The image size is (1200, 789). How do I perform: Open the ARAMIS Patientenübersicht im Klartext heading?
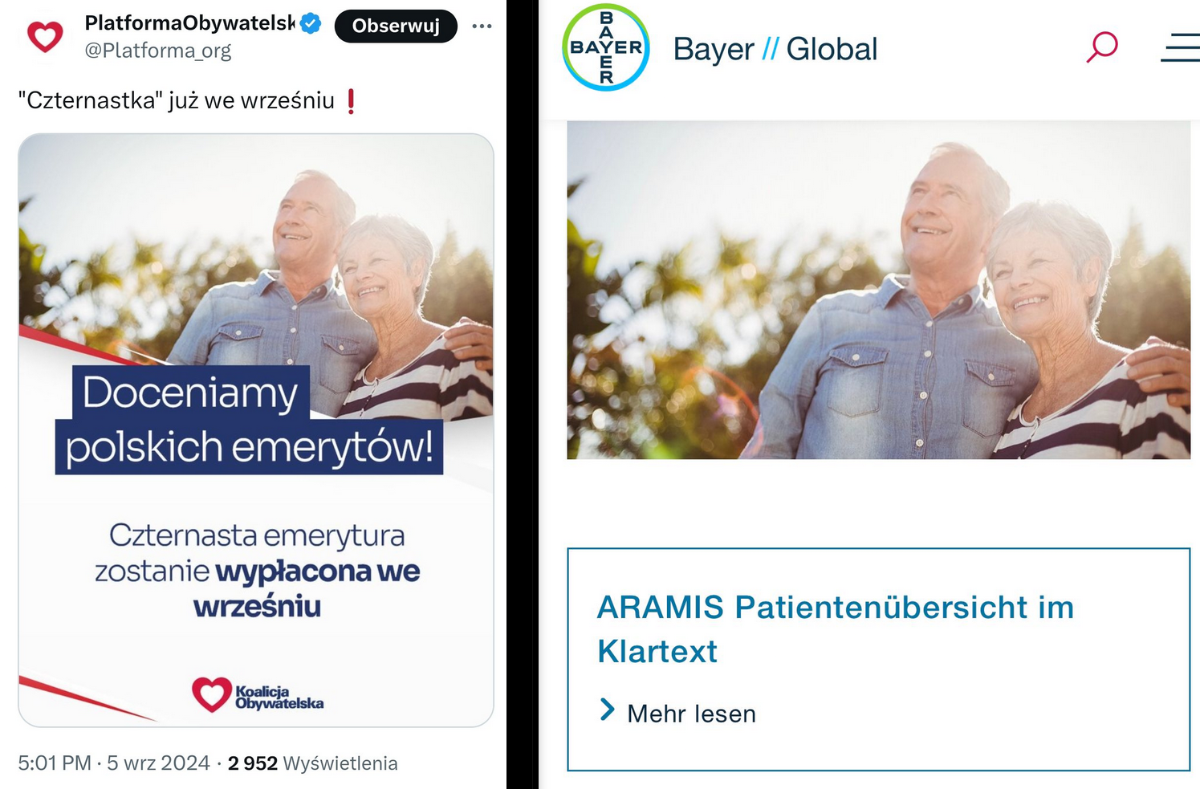click(x=835, y=629)
